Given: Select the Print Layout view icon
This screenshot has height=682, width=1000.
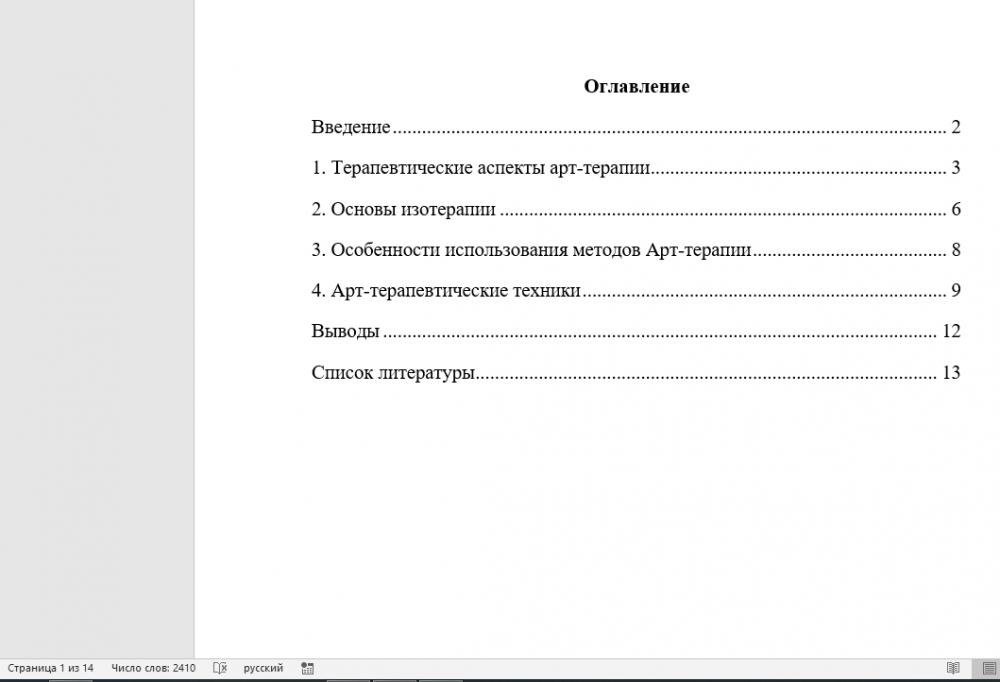Looking at the screenshot, I should coord(989,668).
